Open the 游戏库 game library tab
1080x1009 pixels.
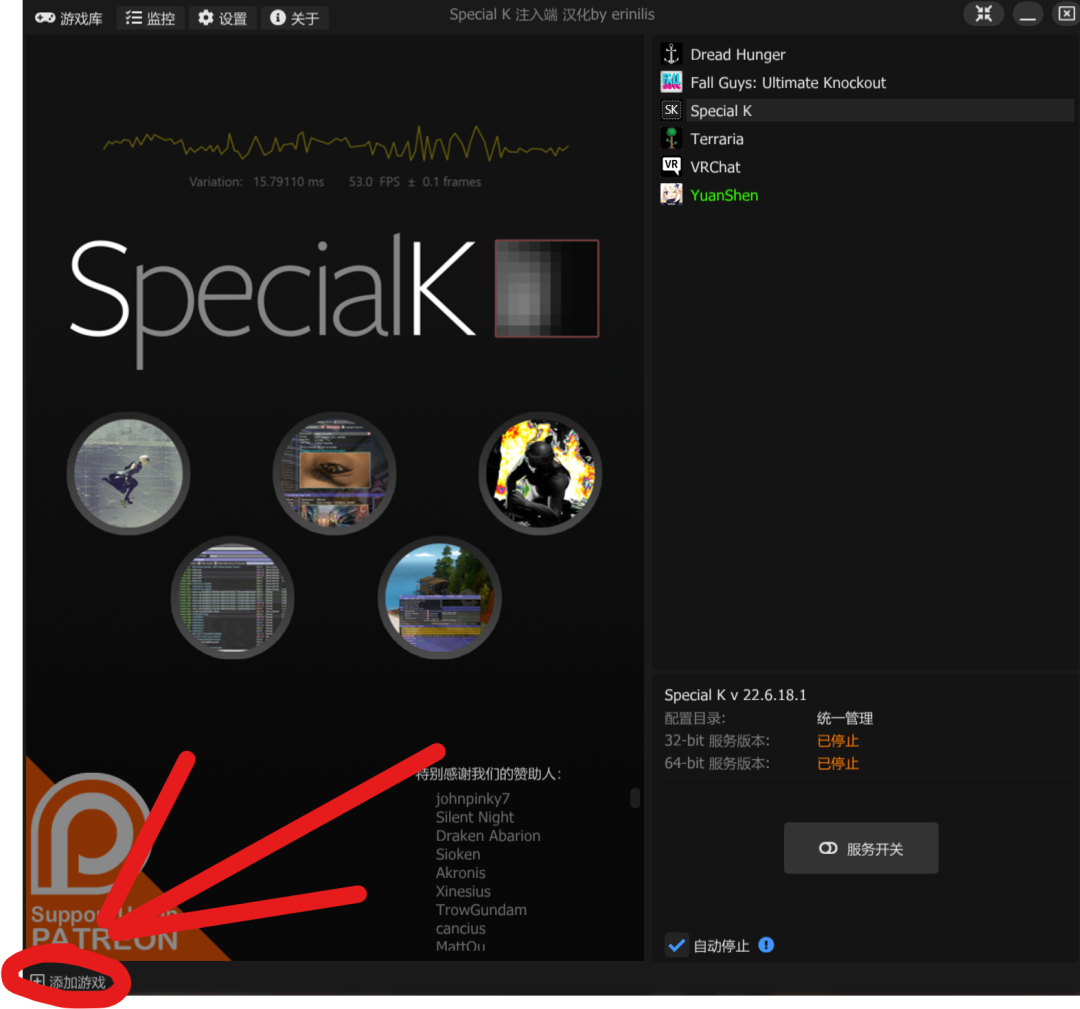click(69, 18)
